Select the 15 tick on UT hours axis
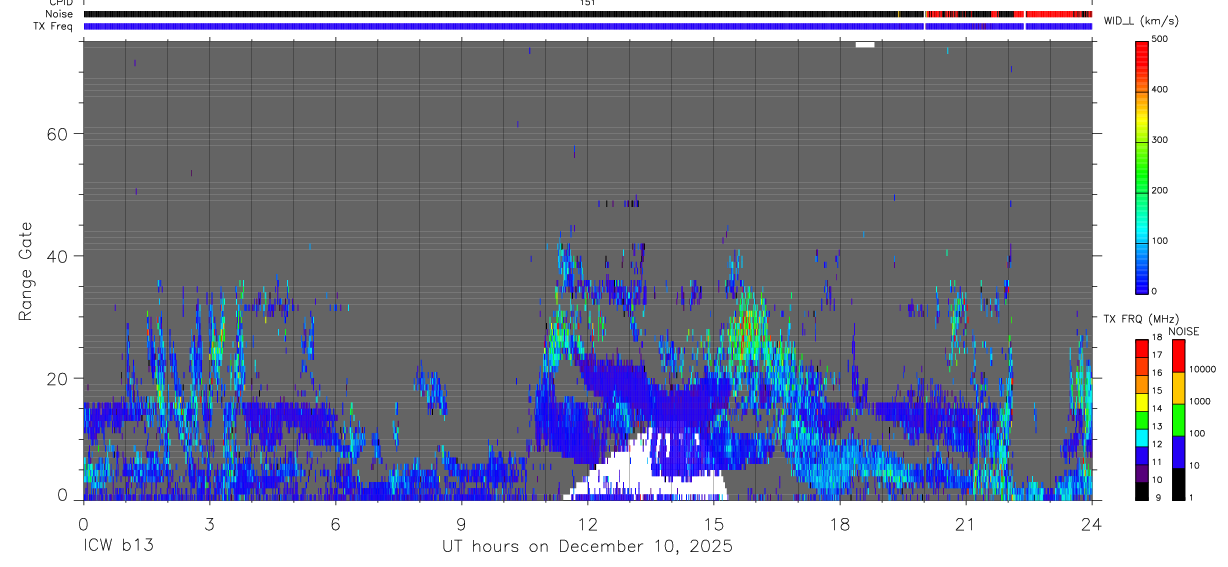This screenshot has height=567, width=1228. 713,523
